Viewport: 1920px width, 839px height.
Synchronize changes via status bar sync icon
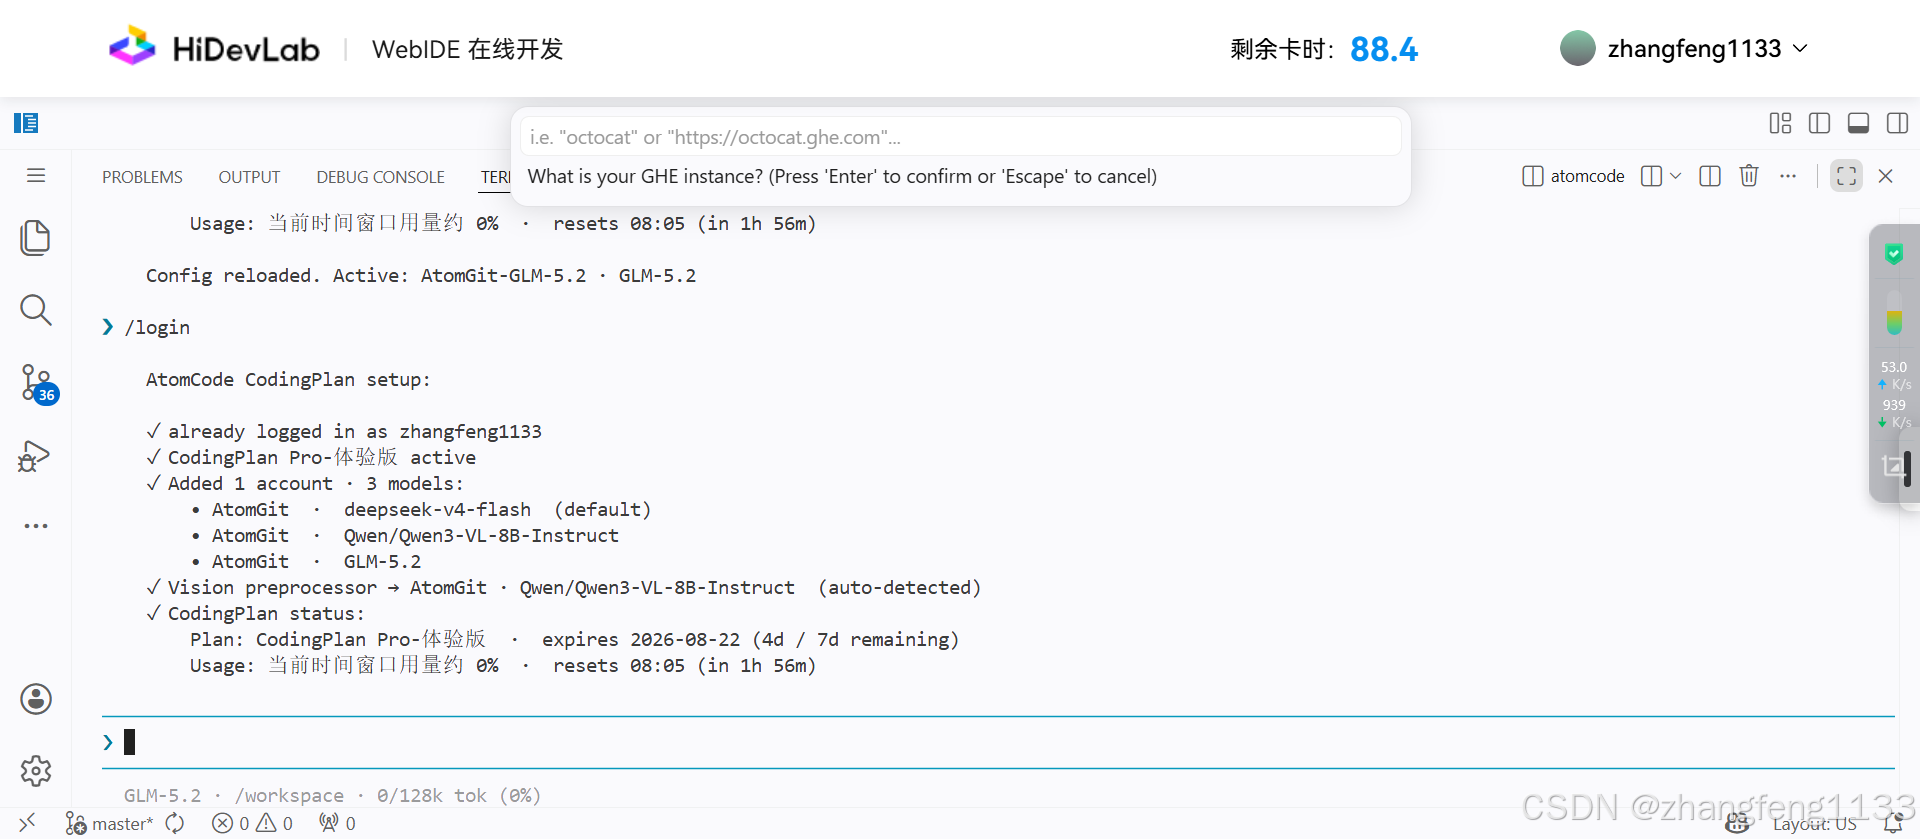click(x=175, y=823)
